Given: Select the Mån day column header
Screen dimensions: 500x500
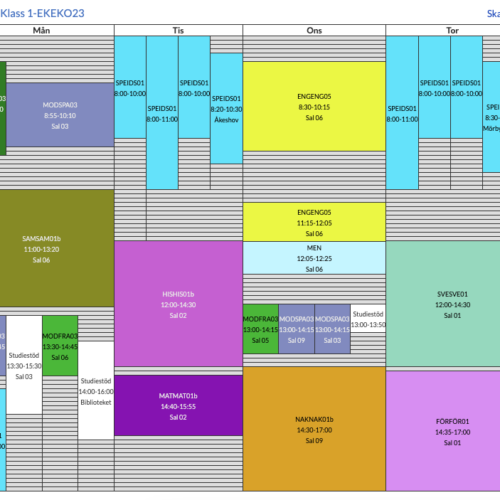Looking at the screenshot, I should 41,30.
